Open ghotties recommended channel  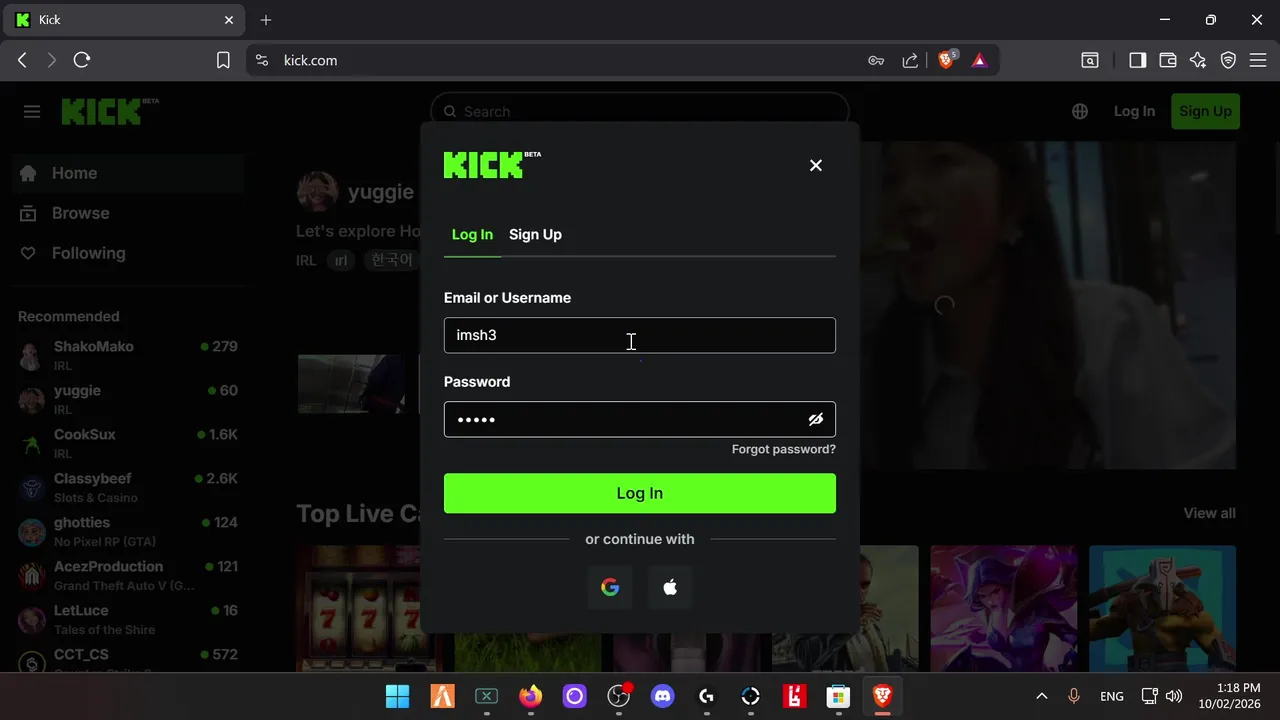click(128, 531)
